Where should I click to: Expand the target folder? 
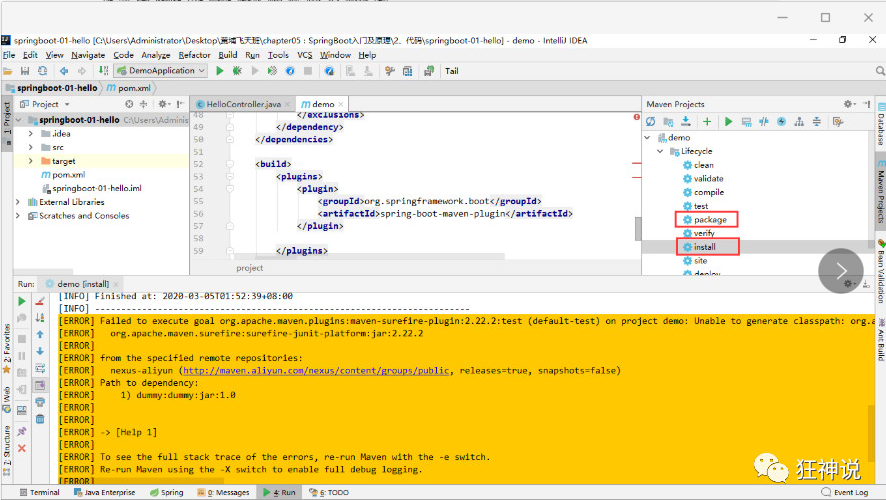(x=31, y=161)
